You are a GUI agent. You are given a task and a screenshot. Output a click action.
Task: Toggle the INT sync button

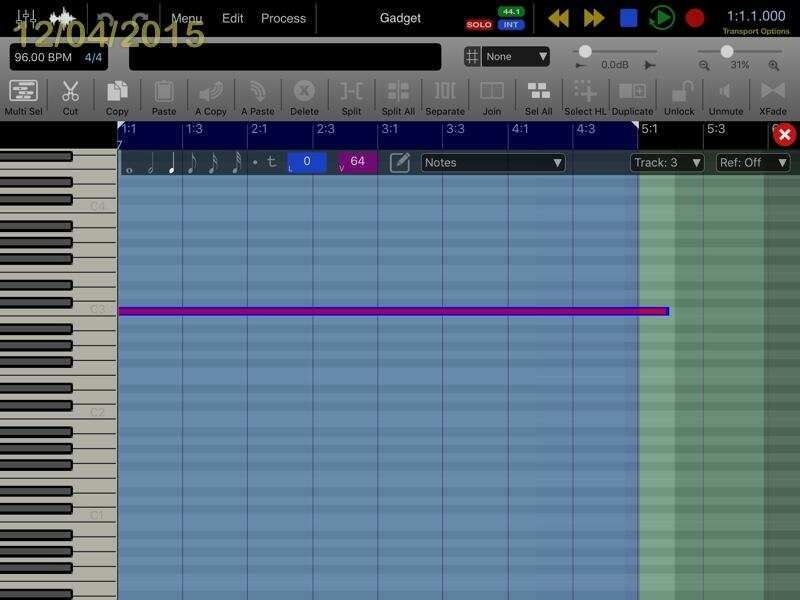point(511,24)
